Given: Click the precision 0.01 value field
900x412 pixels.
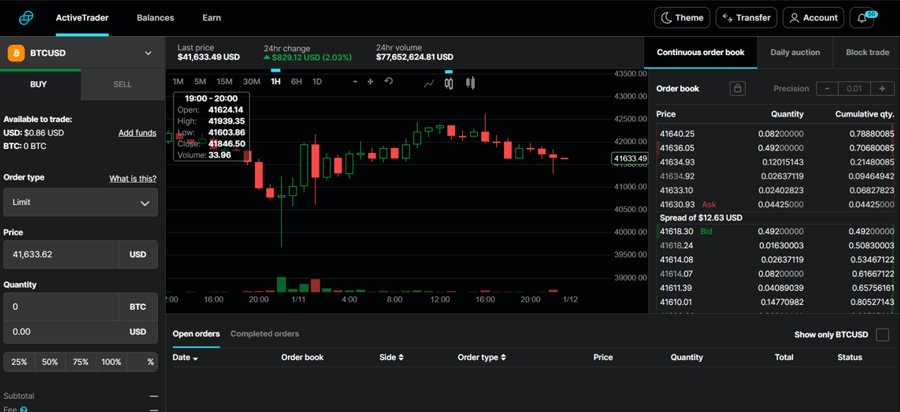Looking at the screenshot, I should point(854,88).
